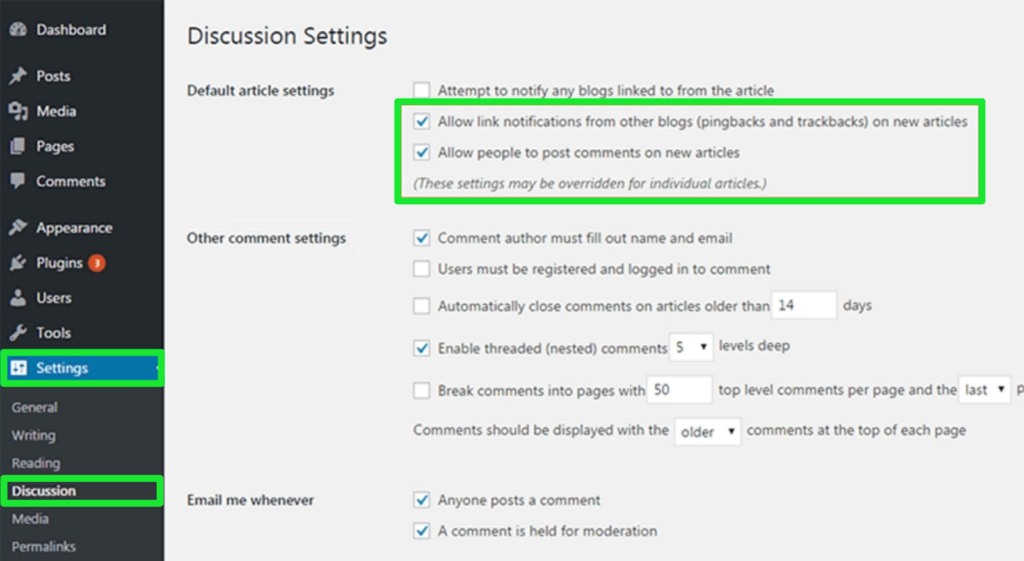The image size is (1024, 561).
Task: Click the Posts pushpin icon
Action: (x=17, y=76)
